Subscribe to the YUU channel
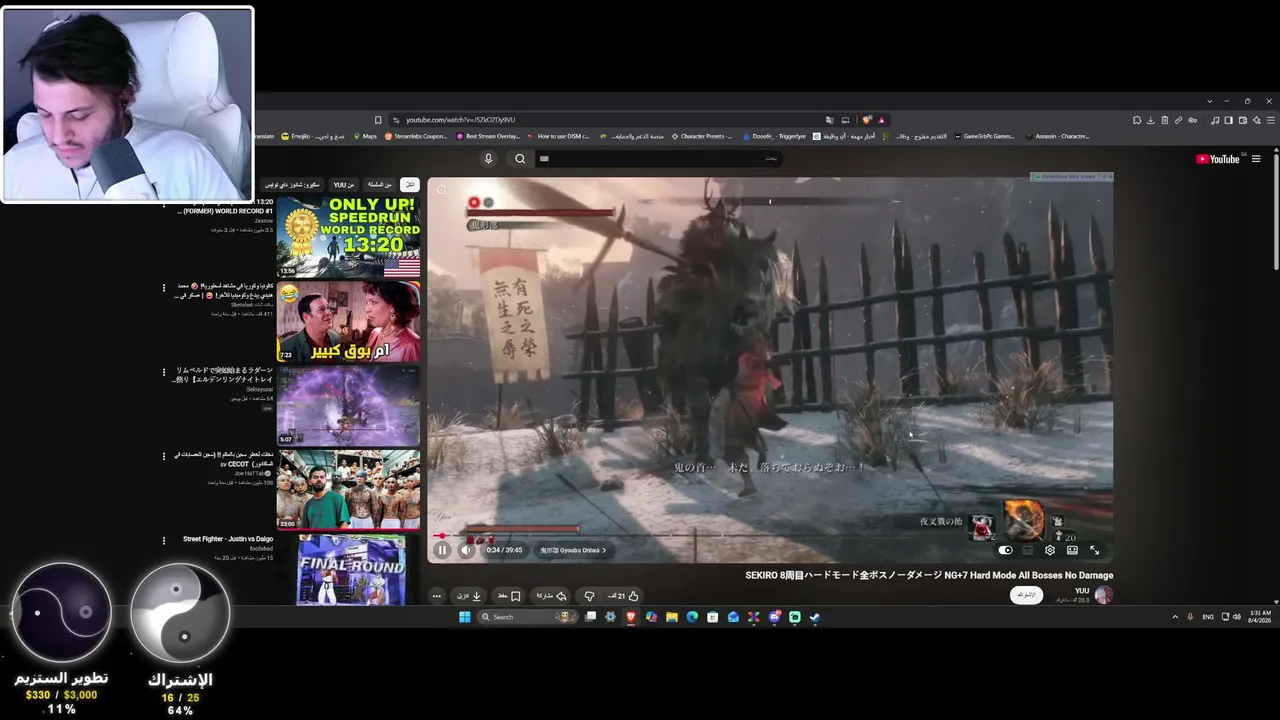Viewport: 1280px width, 720px height. point(1026,595)
